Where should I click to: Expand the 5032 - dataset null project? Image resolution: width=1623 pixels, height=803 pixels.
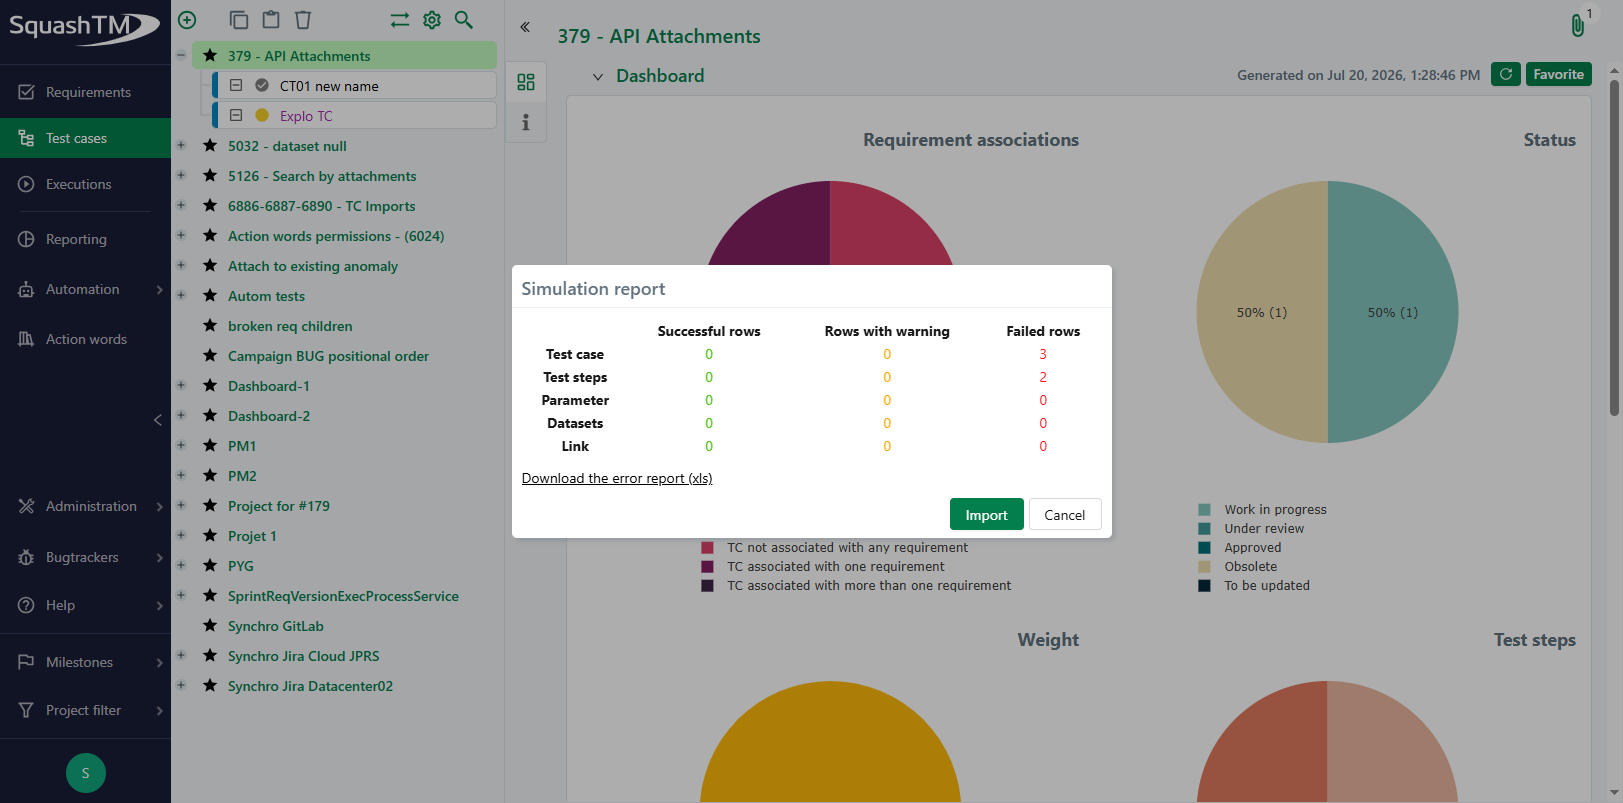(181, 146)
